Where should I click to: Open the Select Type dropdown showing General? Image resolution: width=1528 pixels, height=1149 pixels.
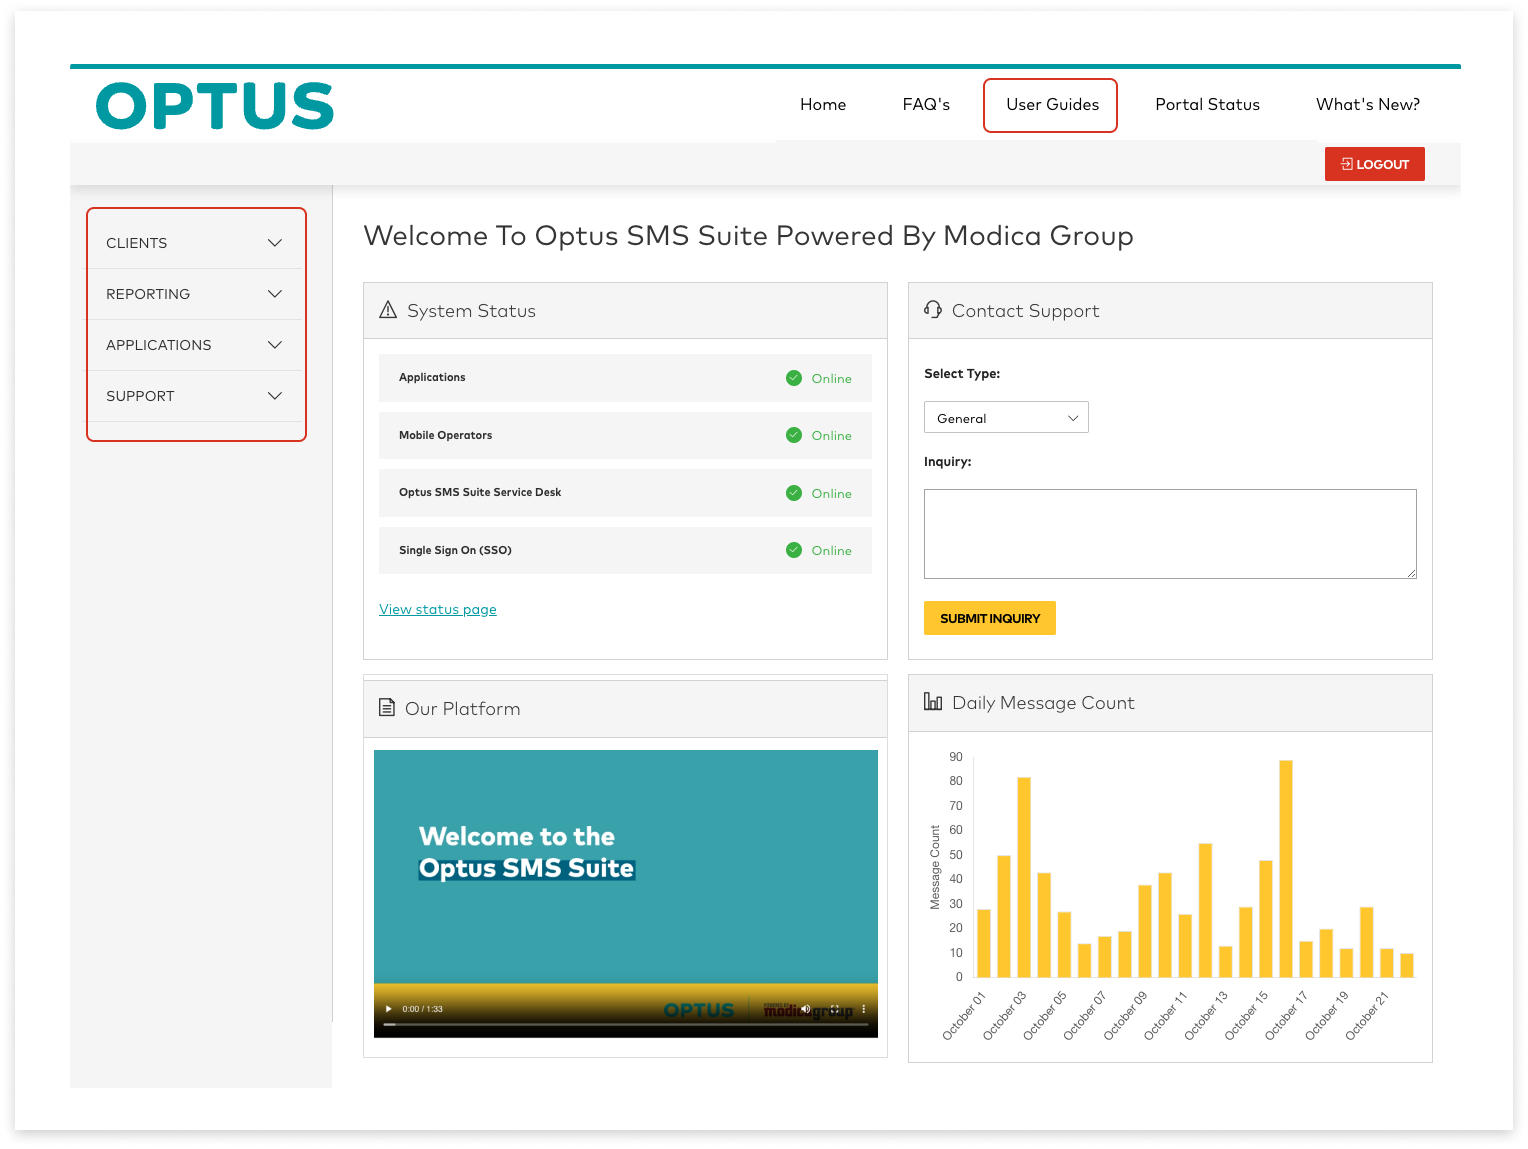(x=1006, y=418)
